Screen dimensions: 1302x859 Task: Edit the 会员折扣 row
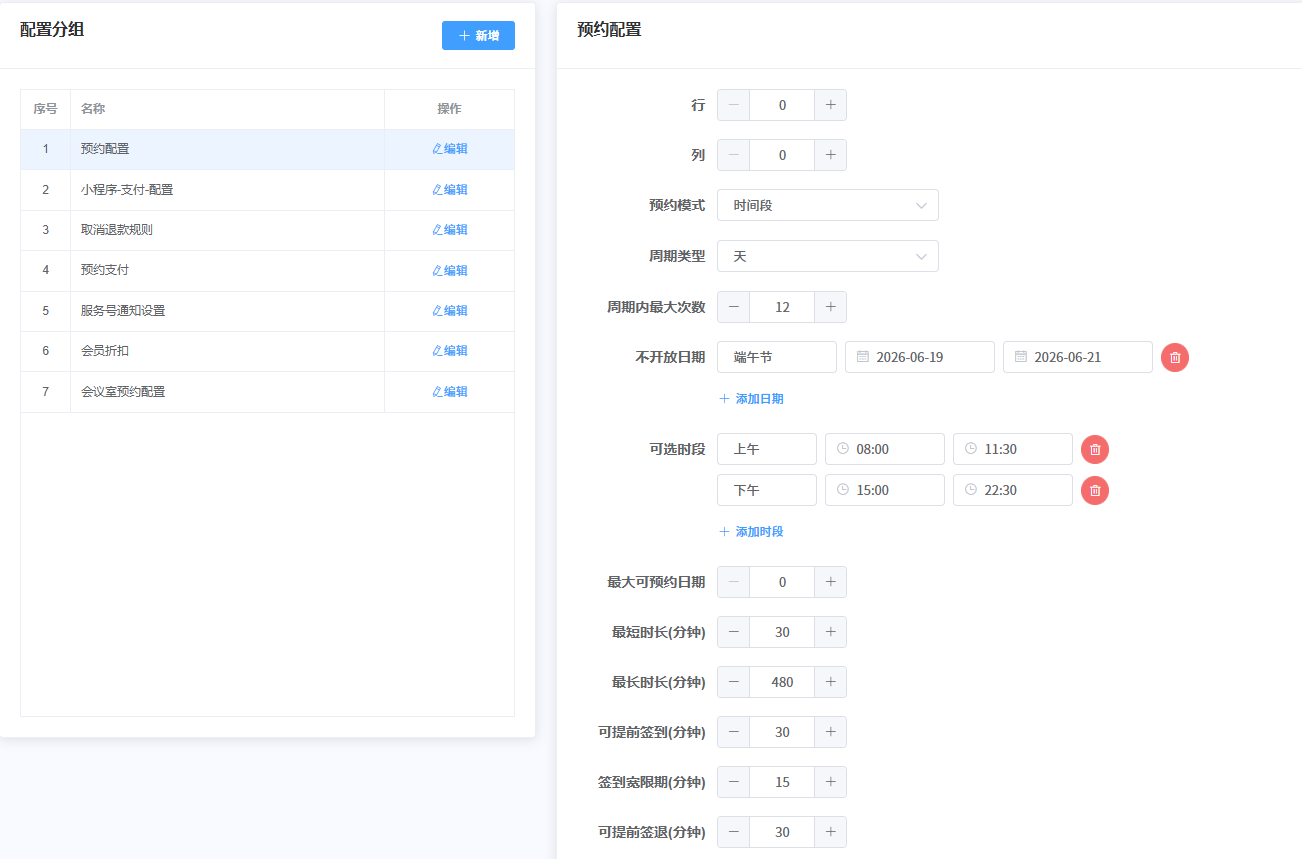pyautogui.click(x=450, y=351)
